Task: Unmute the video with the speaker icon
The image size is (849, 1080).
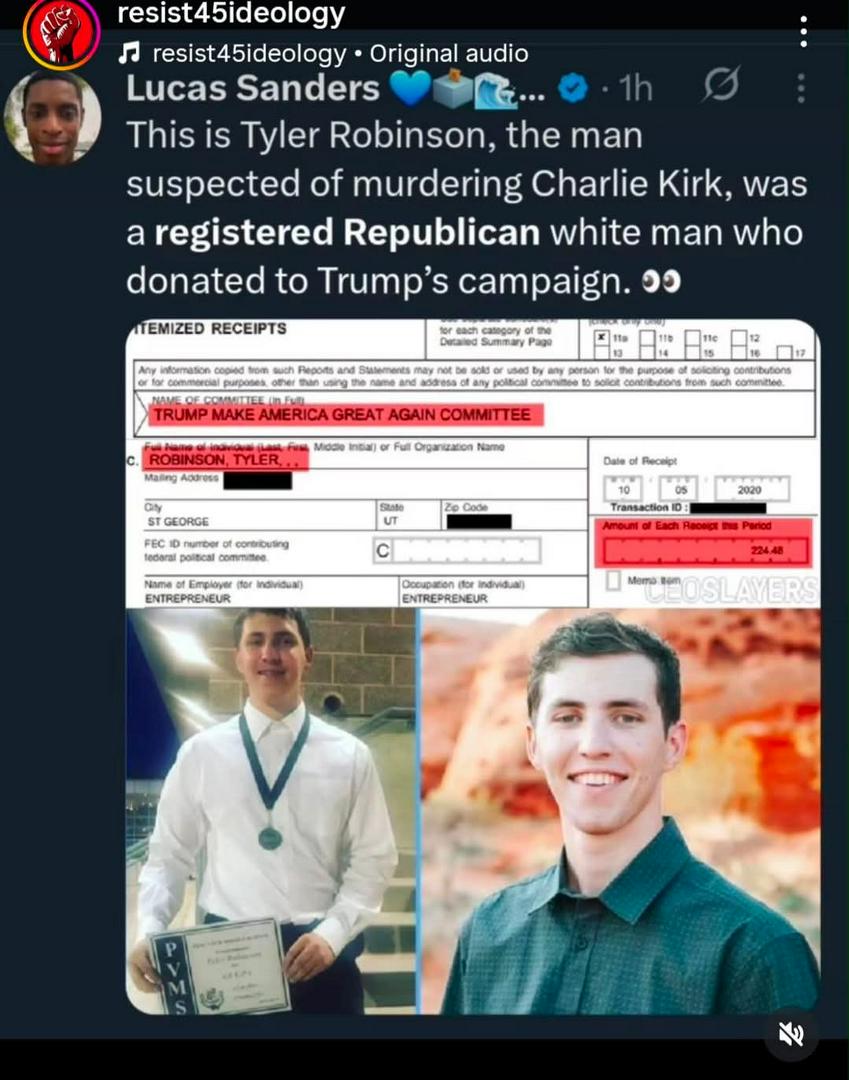Action: click(x=791, y=1034)
